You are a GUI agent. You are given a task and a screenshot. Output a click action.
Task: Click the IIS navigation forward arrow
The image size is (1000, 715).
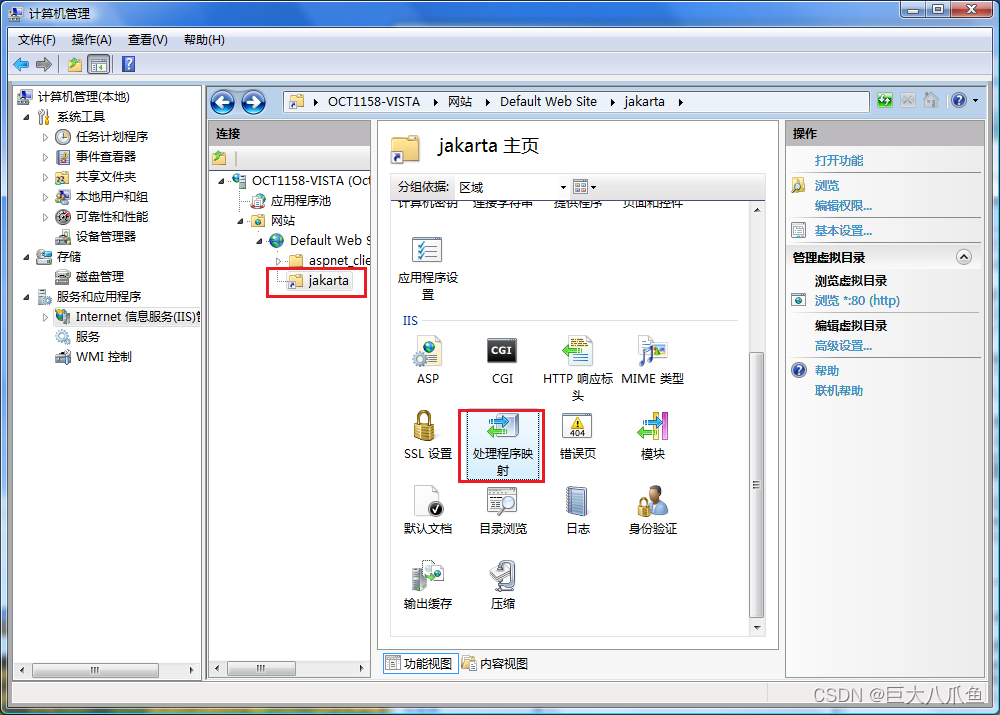253,102
